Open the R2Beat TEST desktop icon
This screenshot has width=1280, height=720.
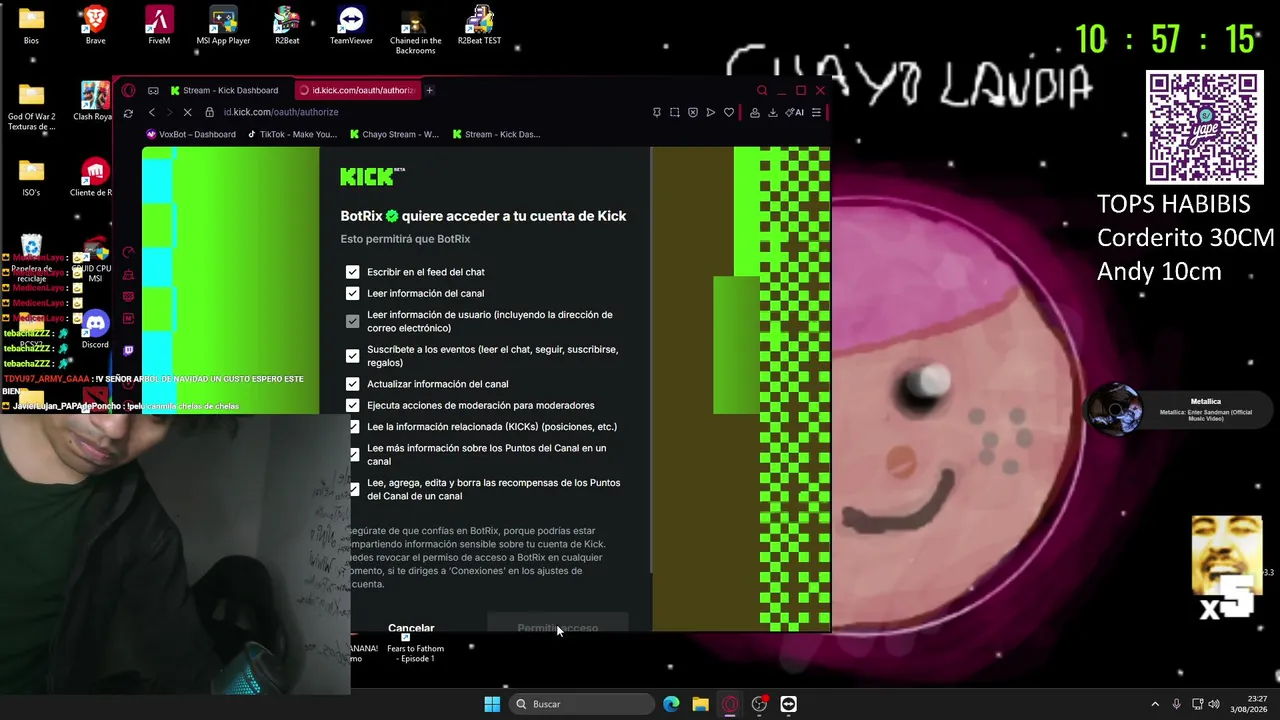point(479,25)
